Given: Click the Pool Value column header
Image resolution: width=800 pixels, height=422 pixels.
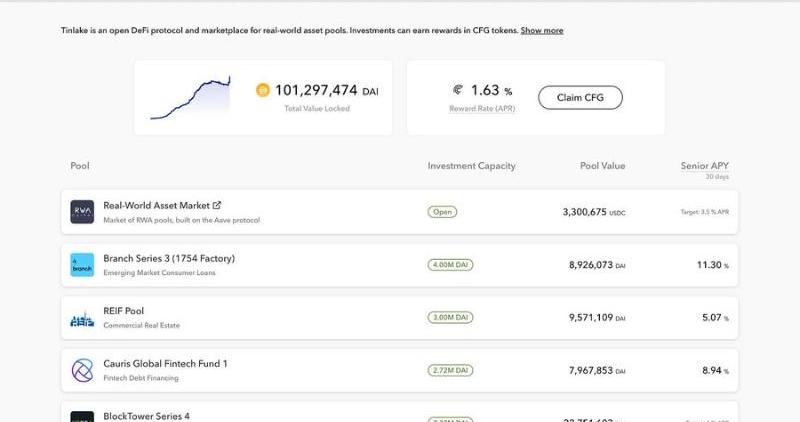Looking at the screenshot, I should pyautogui.click(x=602, y=166).
